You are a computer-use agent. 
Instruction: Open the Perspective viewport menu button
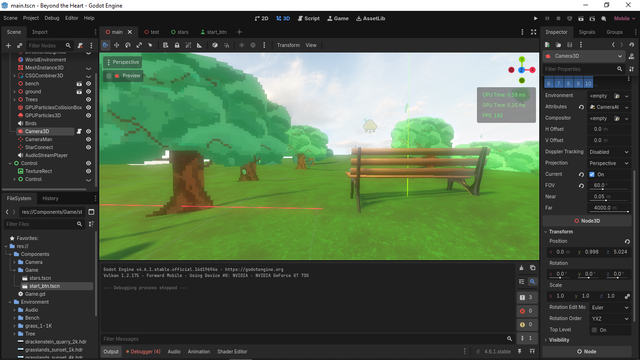click(x=123, y=62)
